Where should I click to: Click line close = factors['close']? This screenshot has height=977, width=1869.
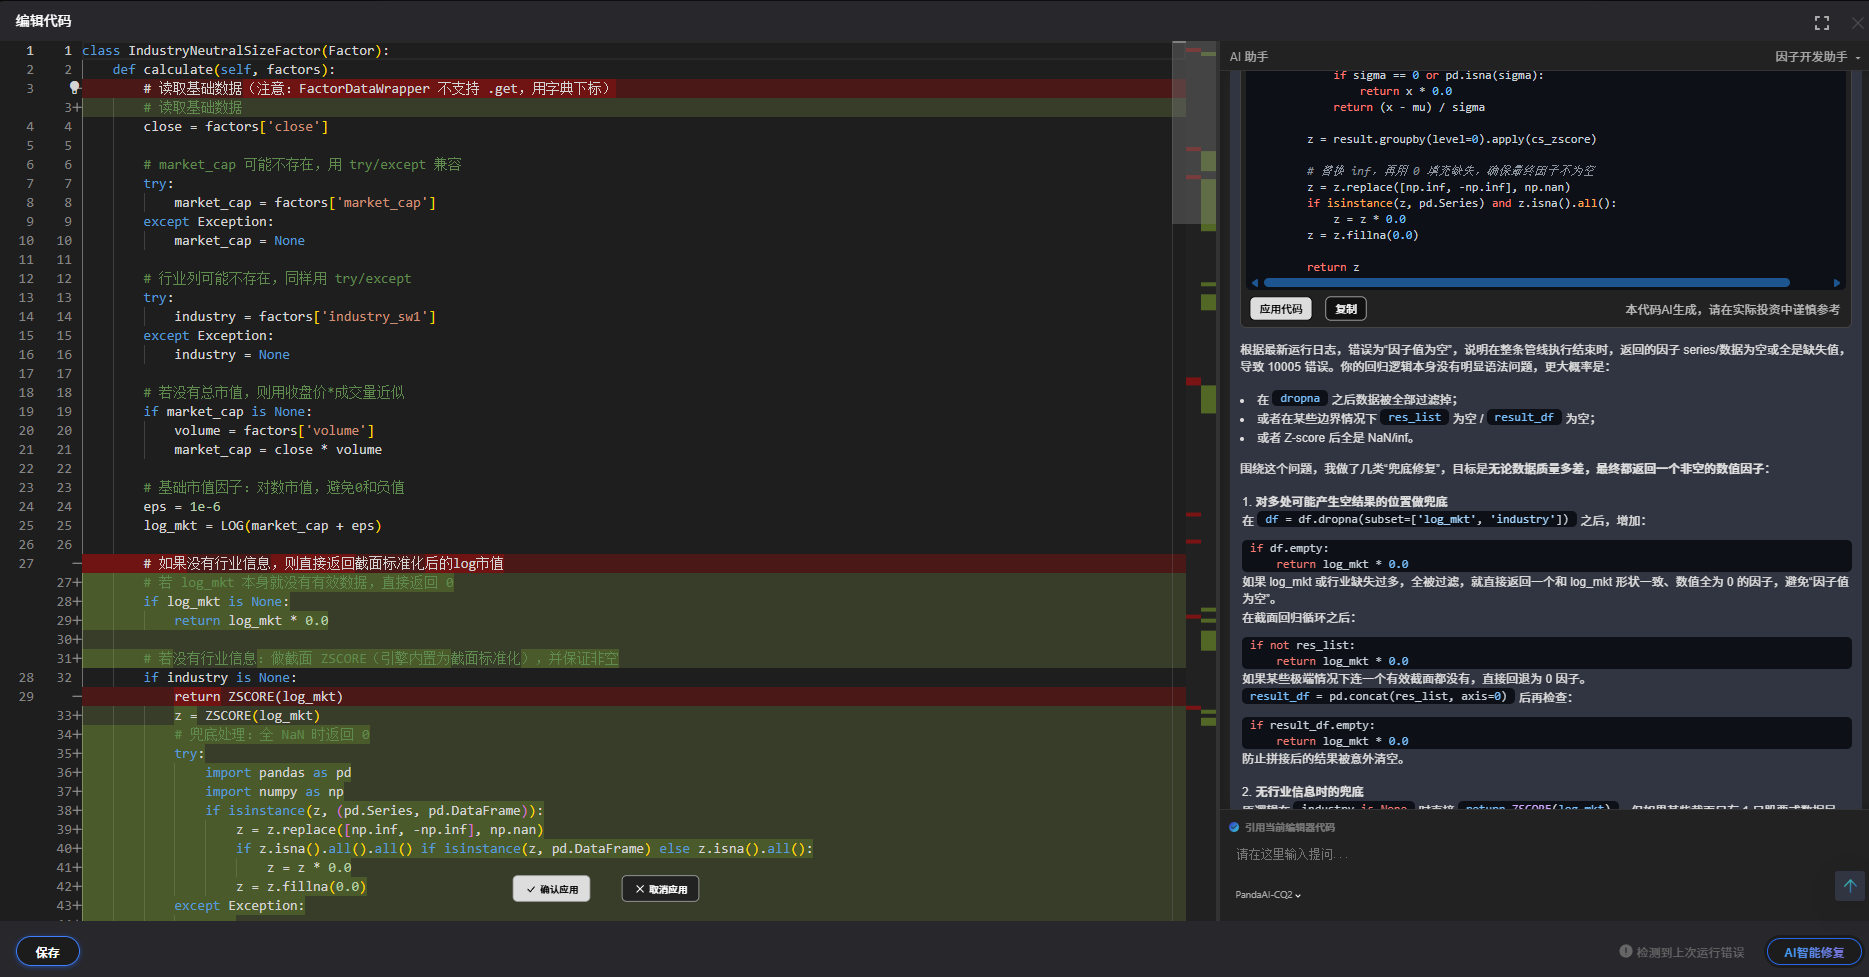tap(236, 126)
